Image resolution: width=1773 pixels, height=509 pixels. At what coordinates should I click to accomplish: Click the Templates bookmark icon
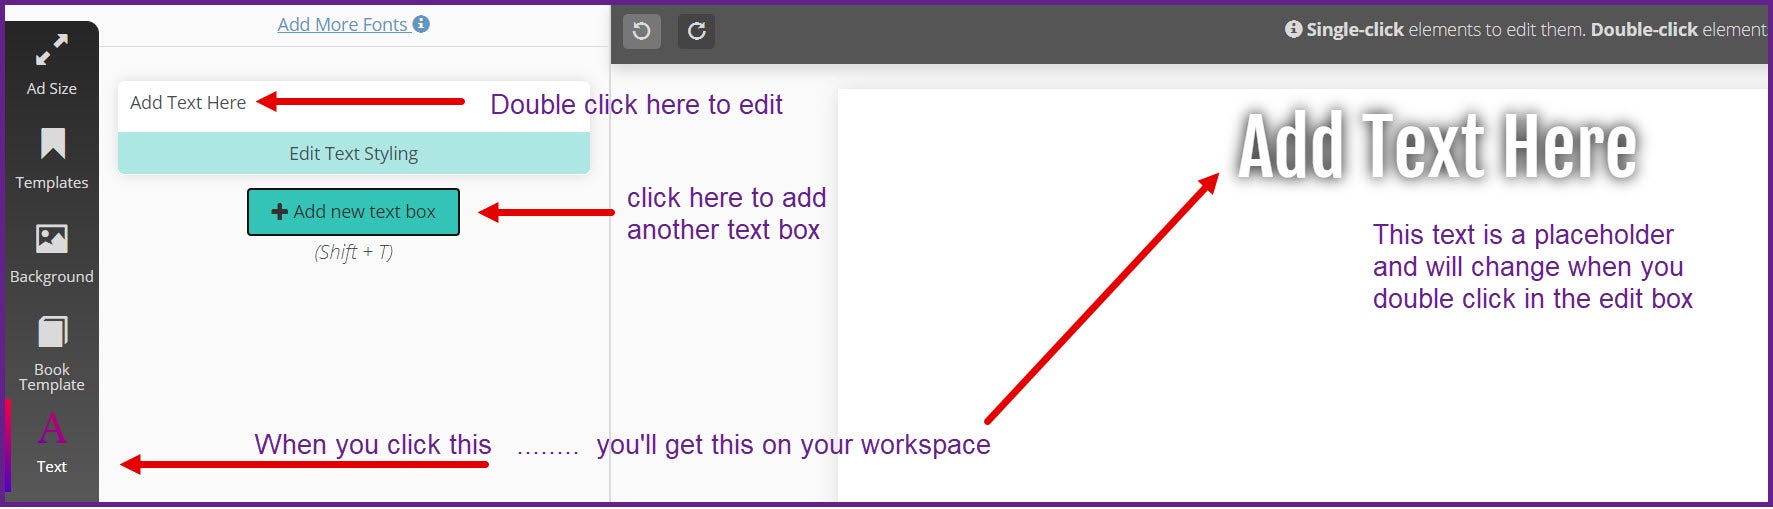point(52,144)
